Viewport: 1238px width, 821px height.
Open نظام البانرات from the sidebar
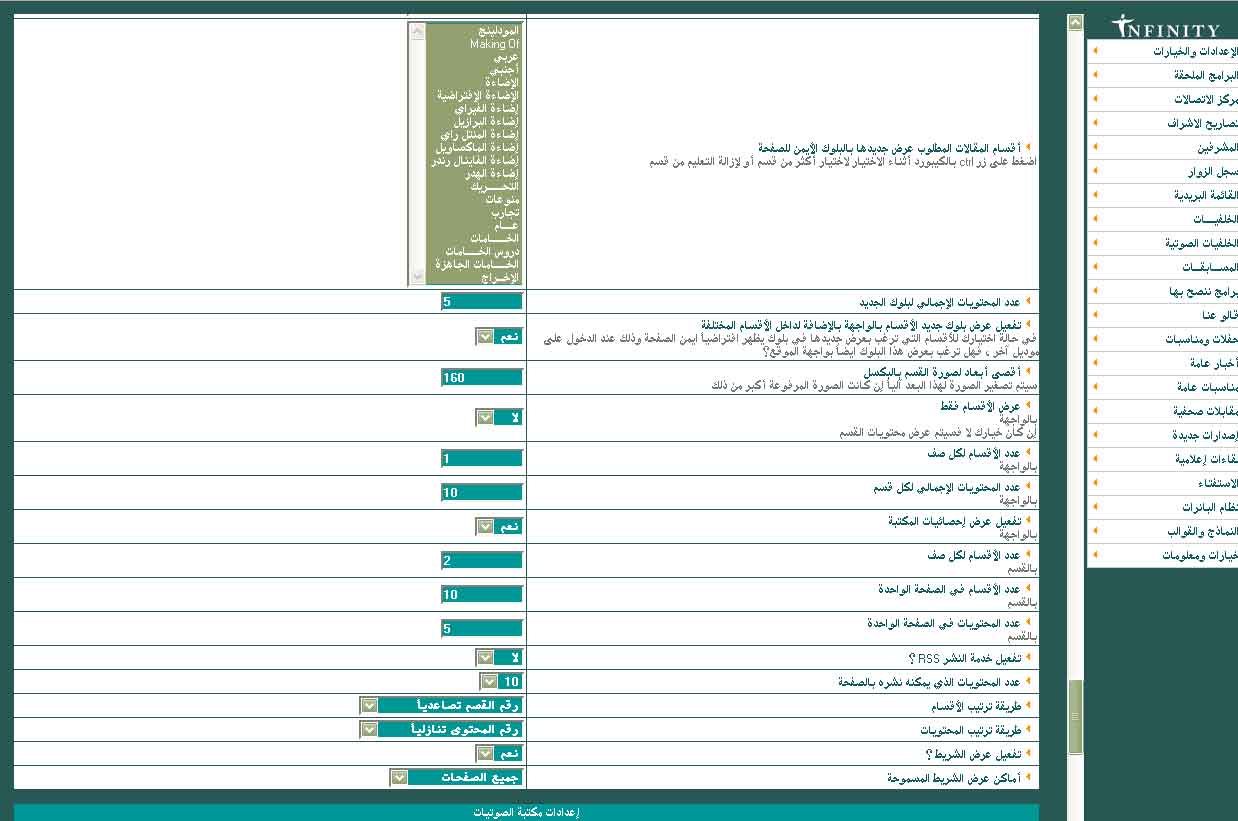pos(1163,508)
